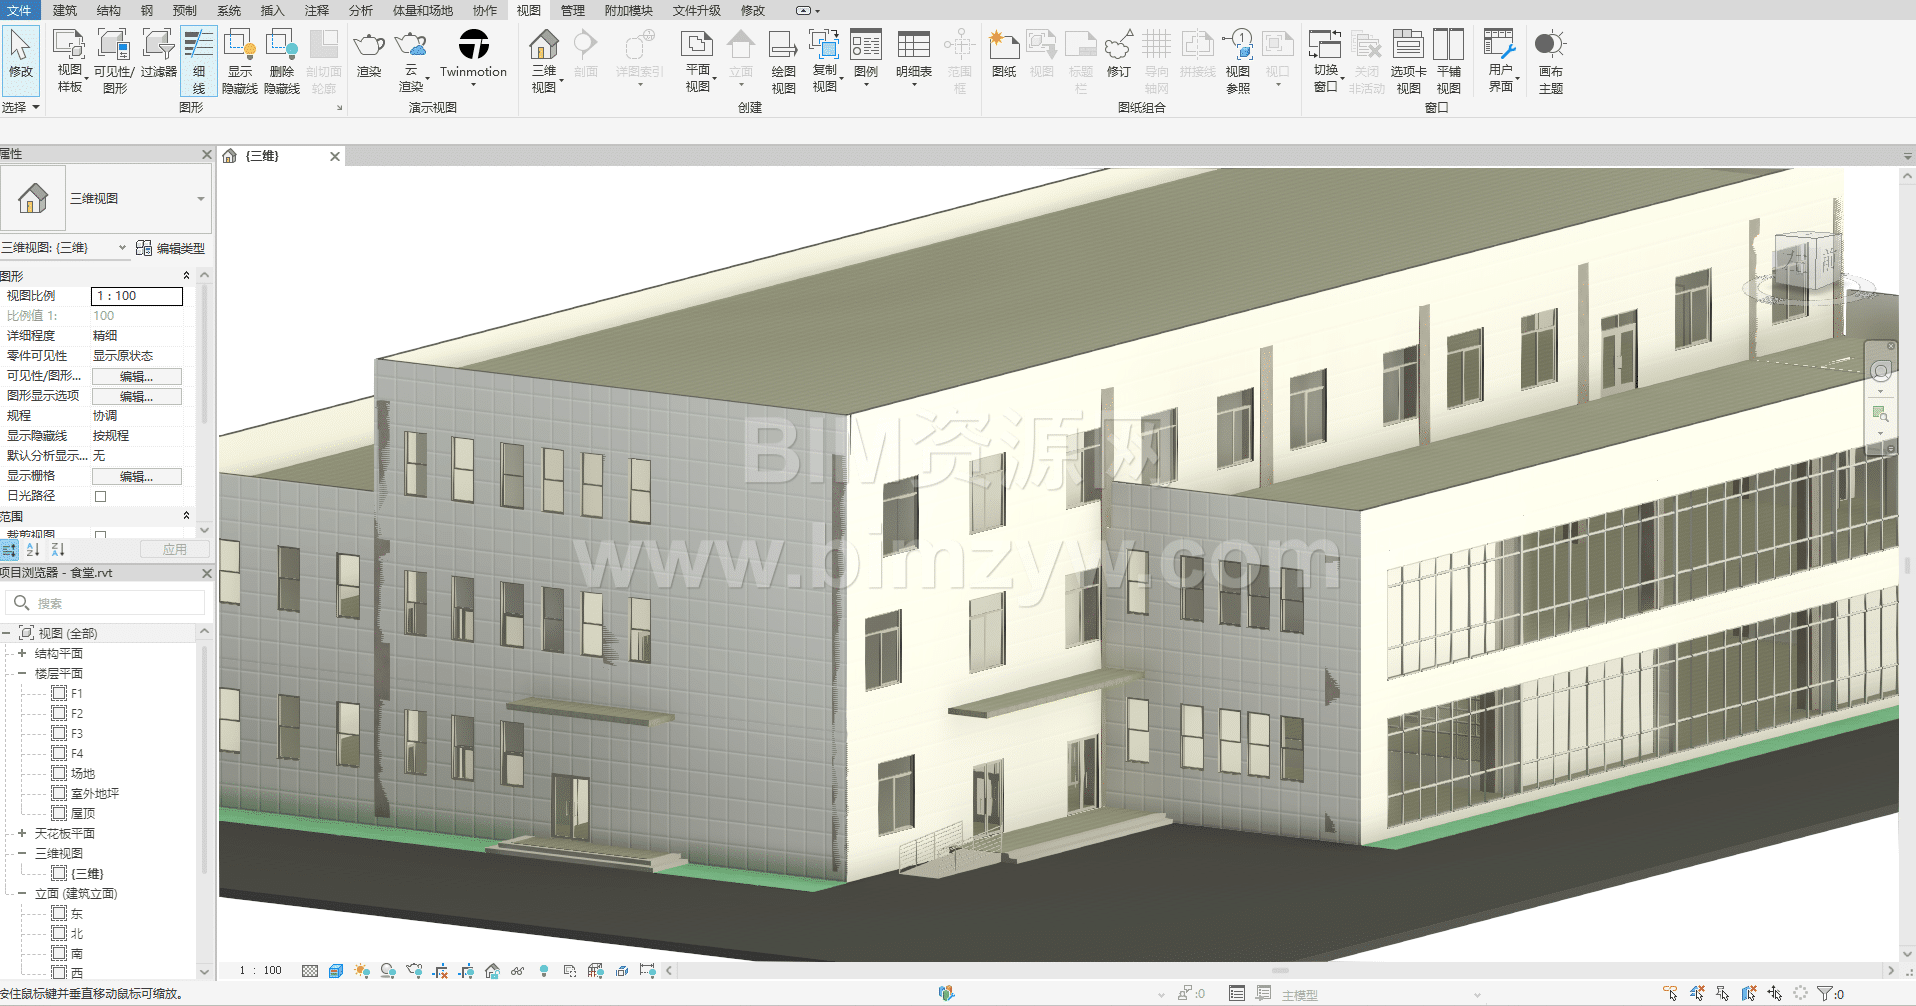This screenshot has width=1916, height=1006.
Task: Open the 管理 ribbon tab
Action: (x=572, y=10)
